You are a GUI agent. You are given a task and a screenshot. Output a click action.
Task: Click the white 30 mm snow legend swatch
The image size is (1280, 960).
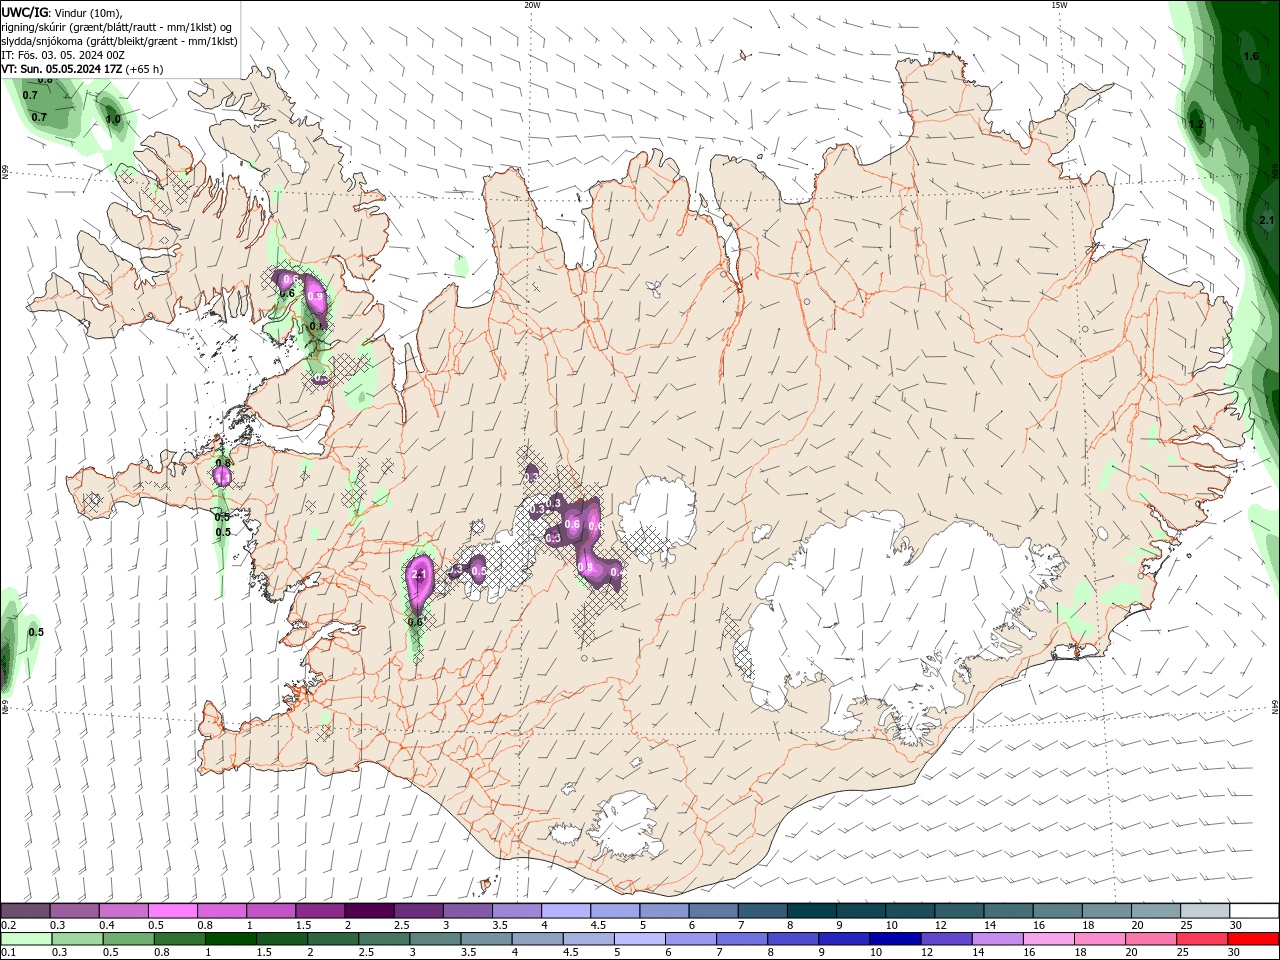point(1254,911)
